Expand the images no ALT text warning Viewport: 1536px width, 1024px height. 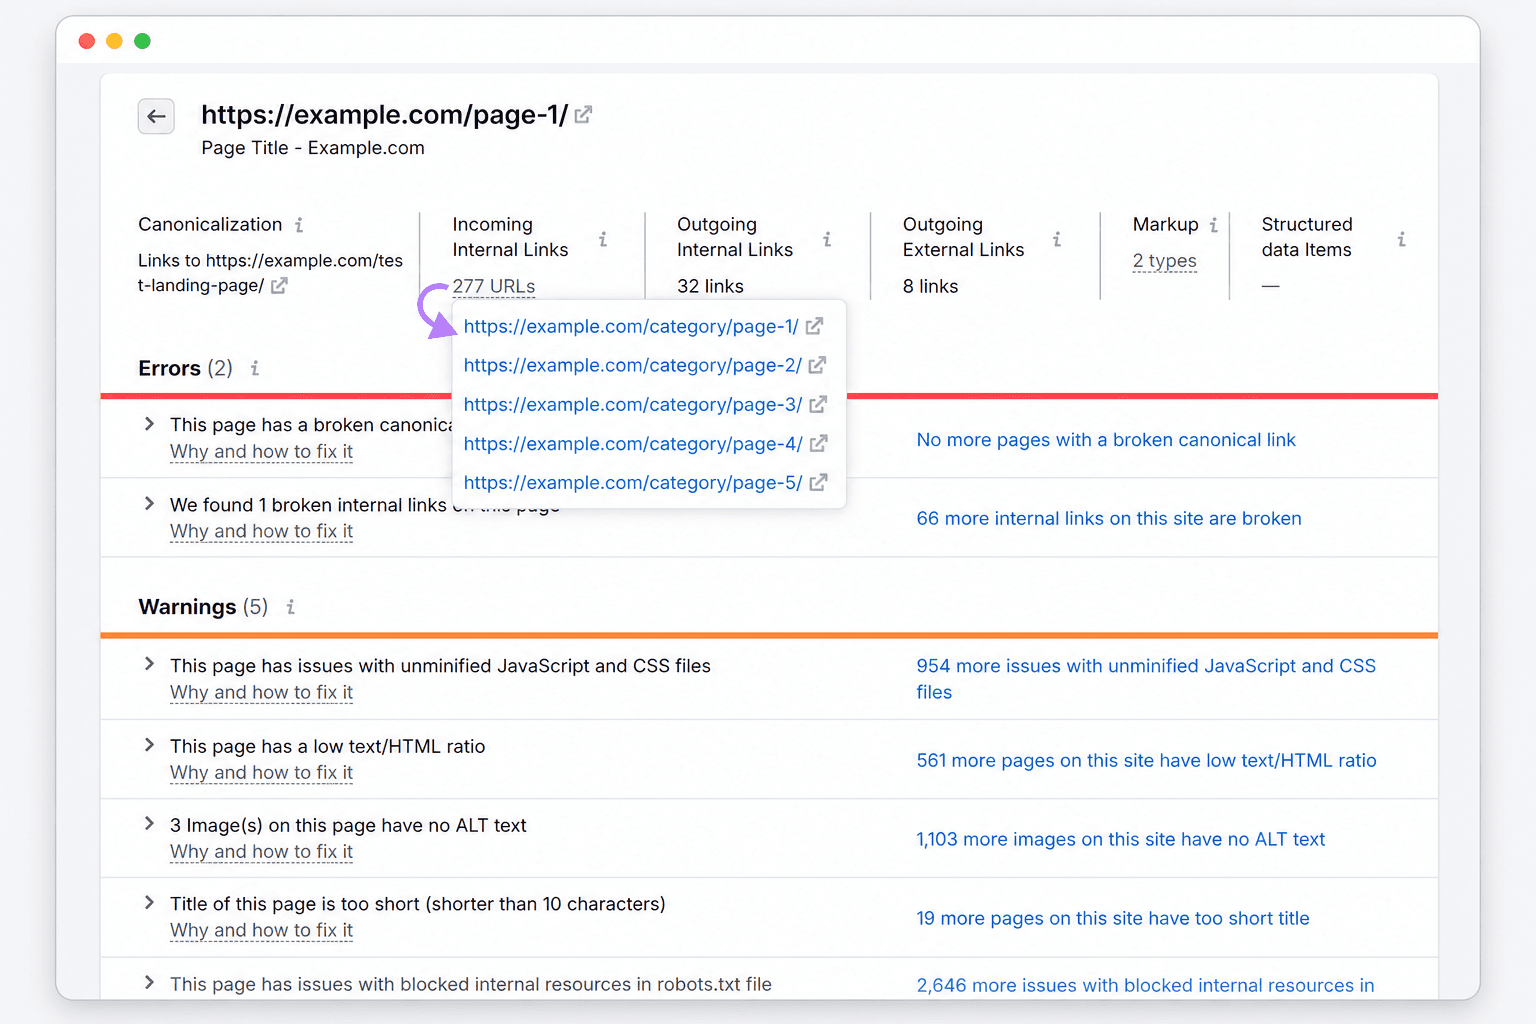tap(149, 824)
